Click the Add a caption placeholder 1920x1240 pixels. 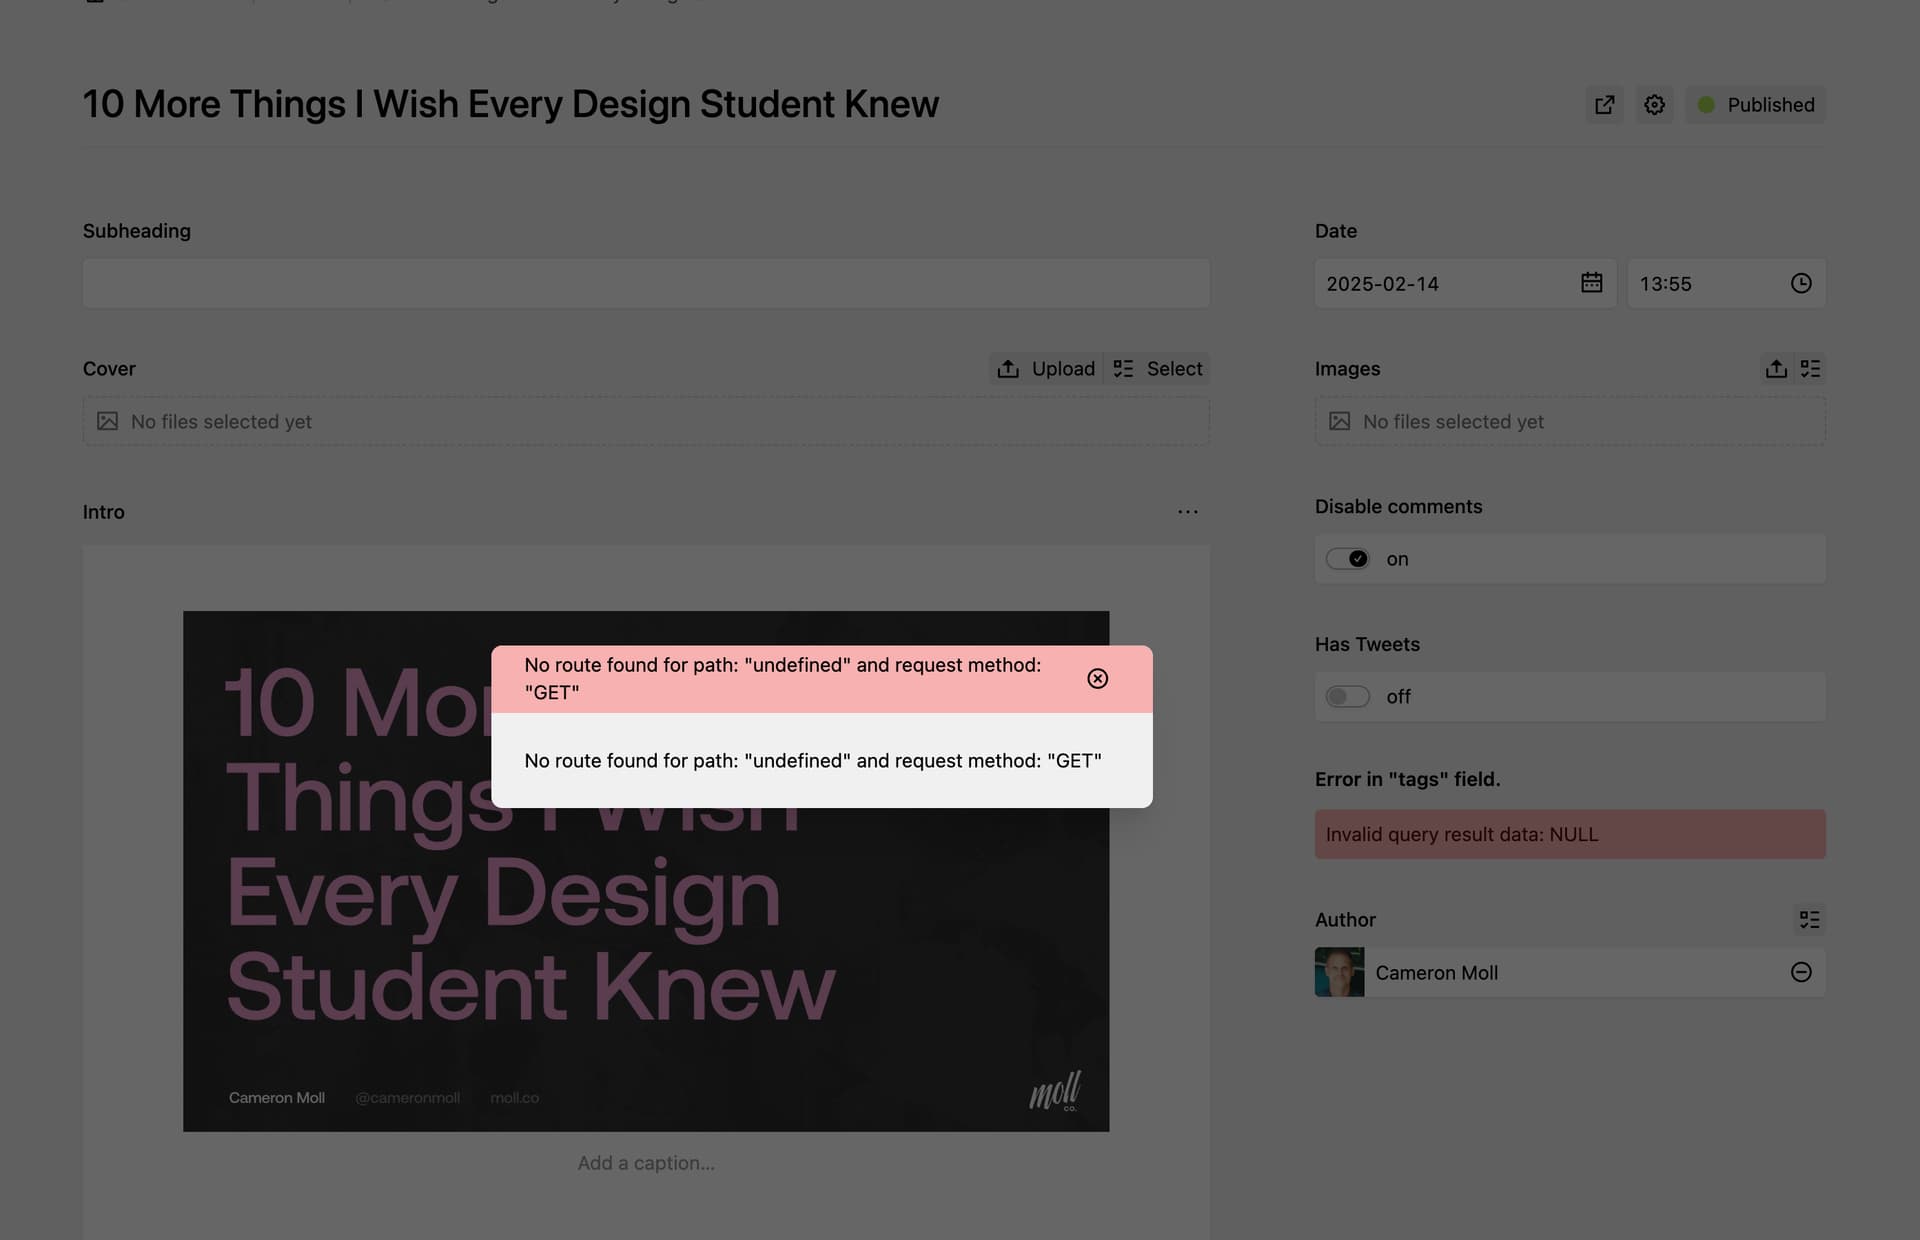click(x=646, y=1163)
